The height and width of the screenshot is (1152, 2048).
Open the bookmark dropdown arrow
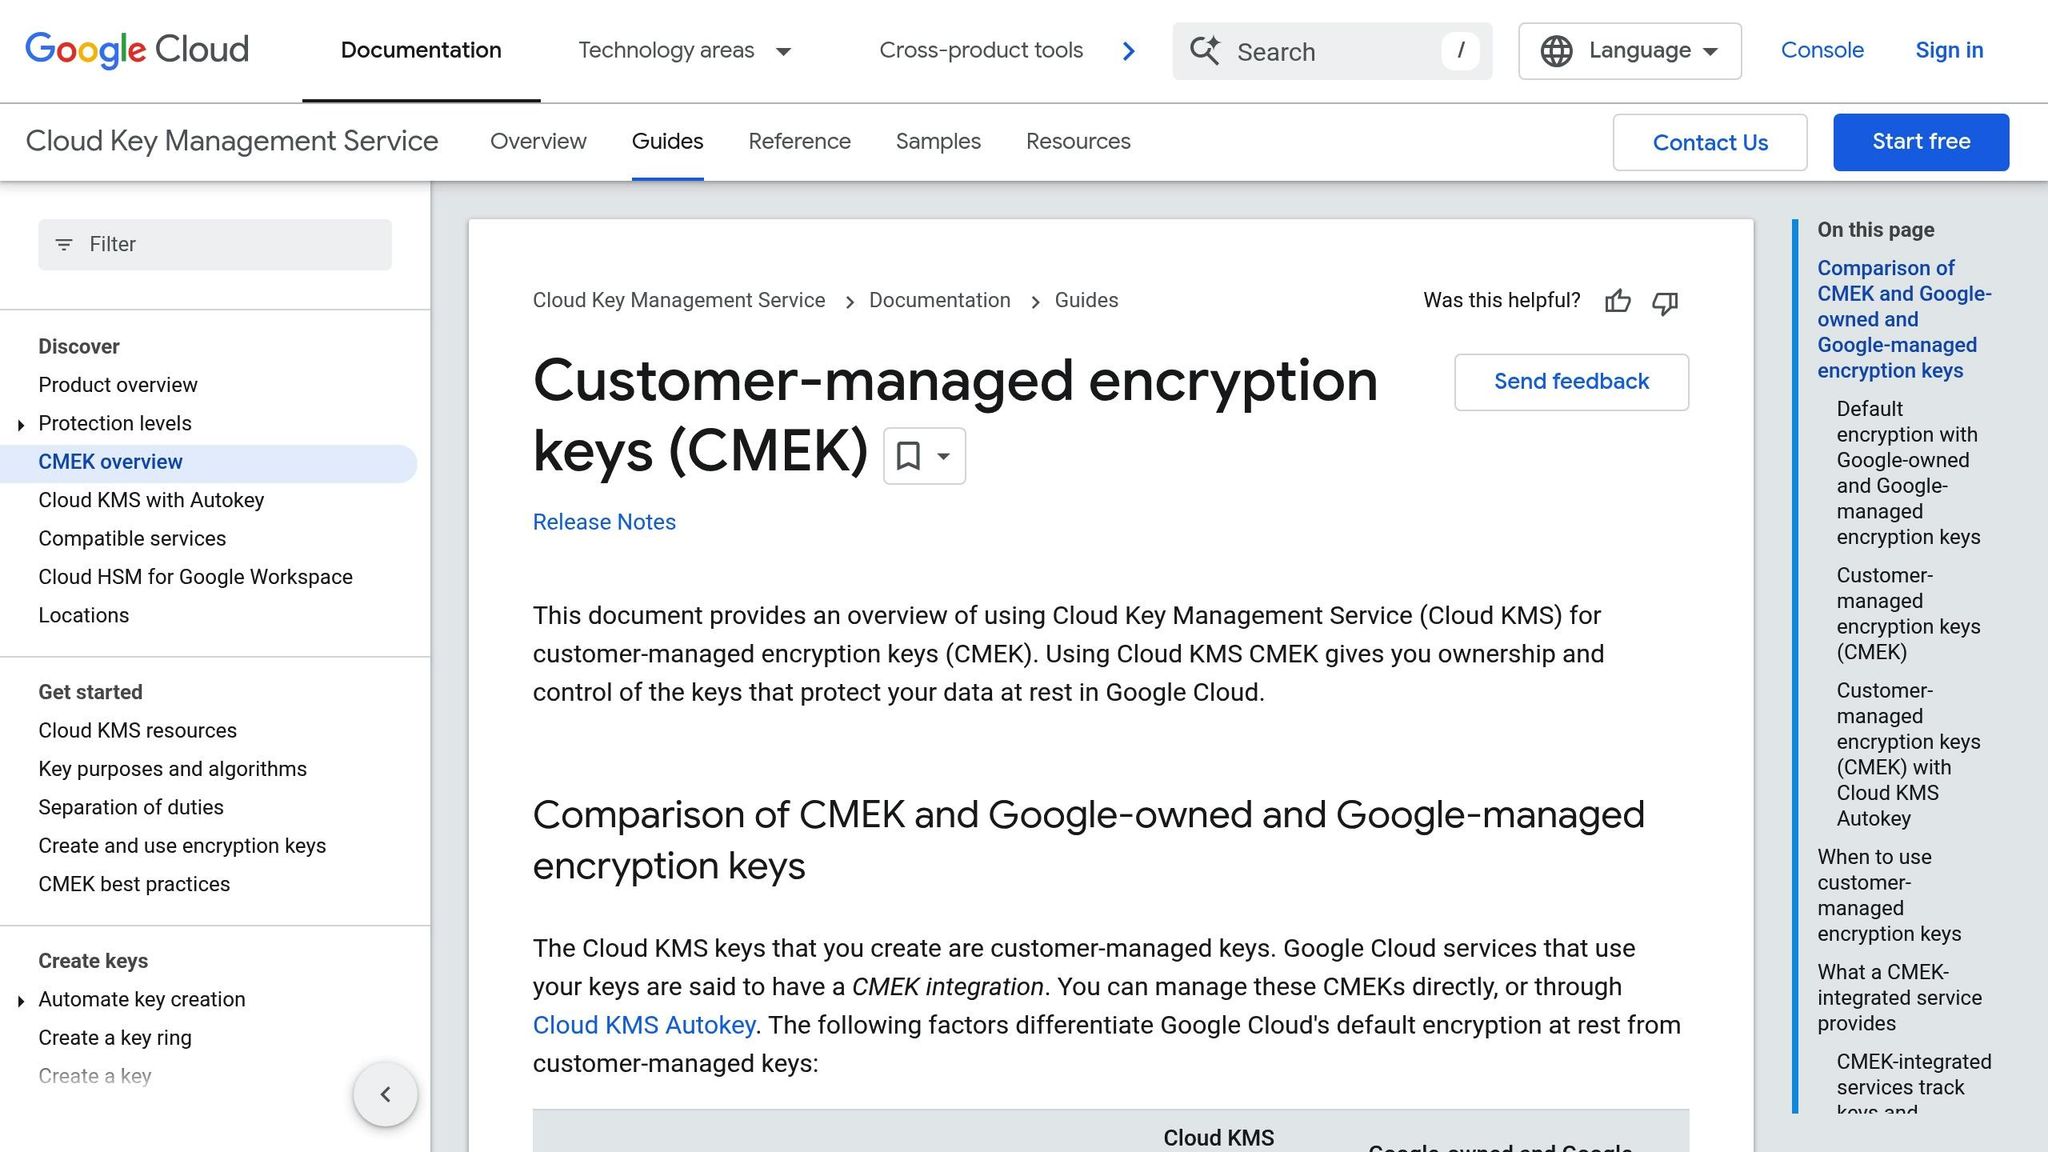[943, 456]
